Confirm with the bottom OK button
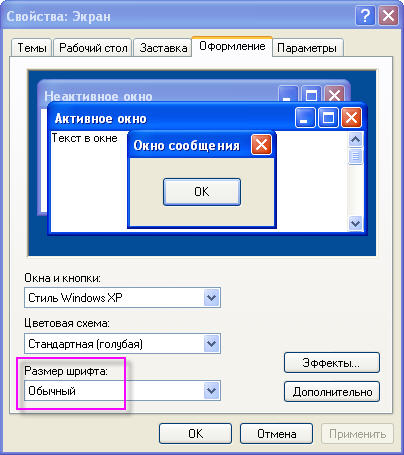The image size is (404, 455). (x=195, y=434)
